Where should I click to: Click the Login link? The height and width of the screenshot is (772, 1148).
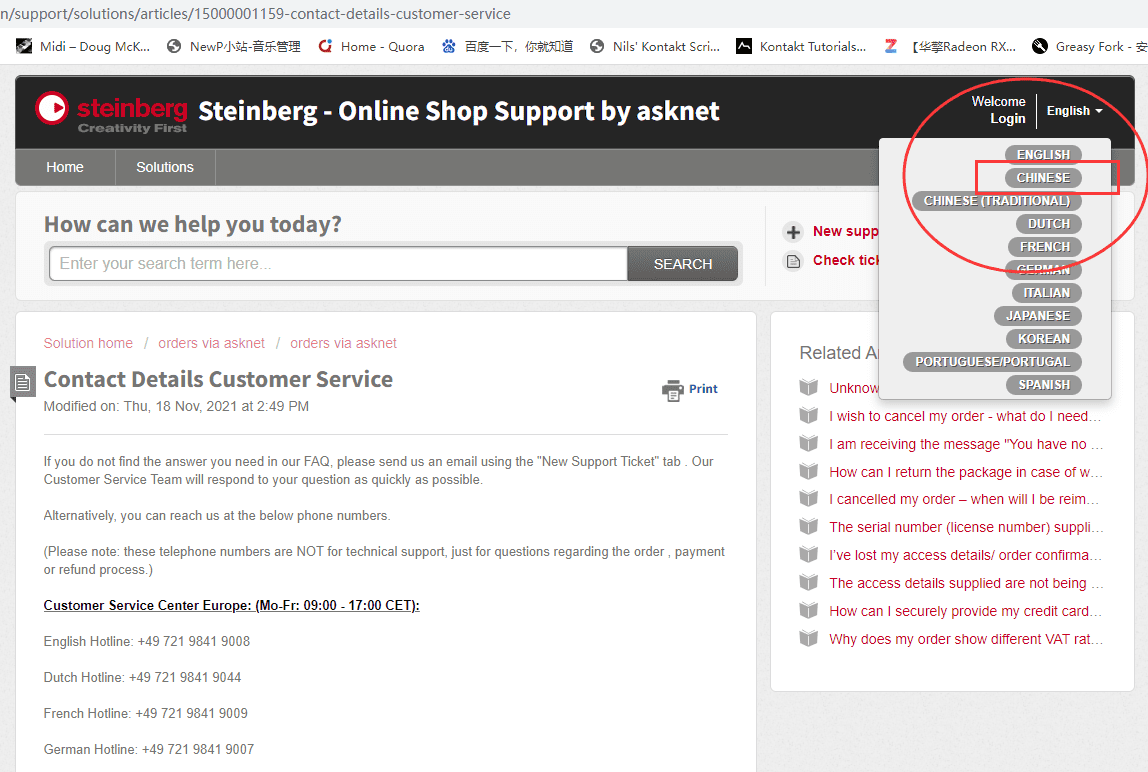click(1007, 119)
